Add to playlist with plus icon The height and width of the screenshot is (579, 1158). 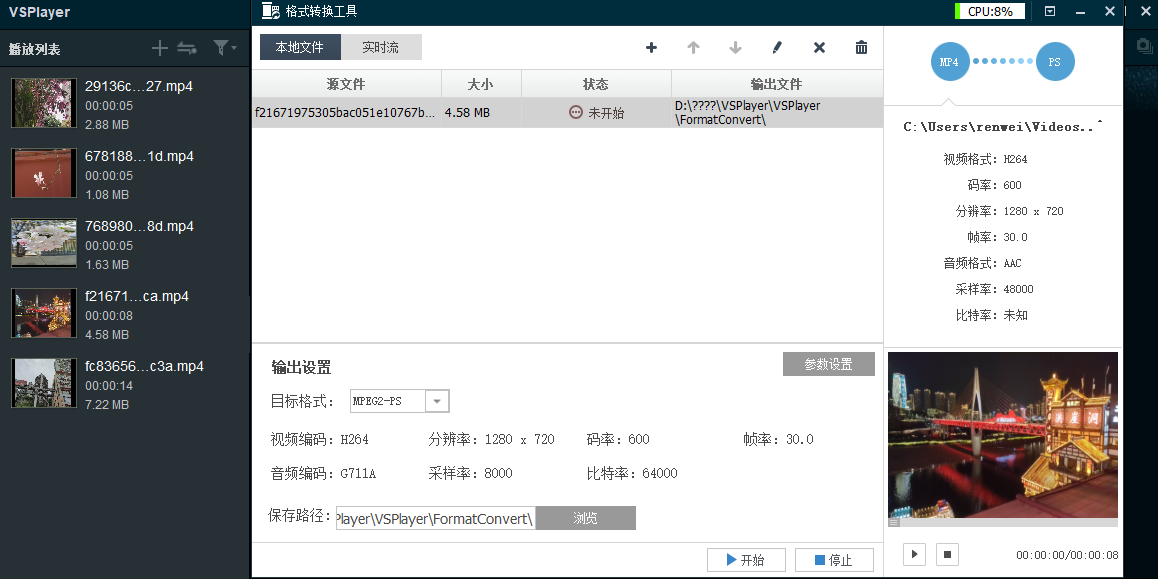(160, 48)
